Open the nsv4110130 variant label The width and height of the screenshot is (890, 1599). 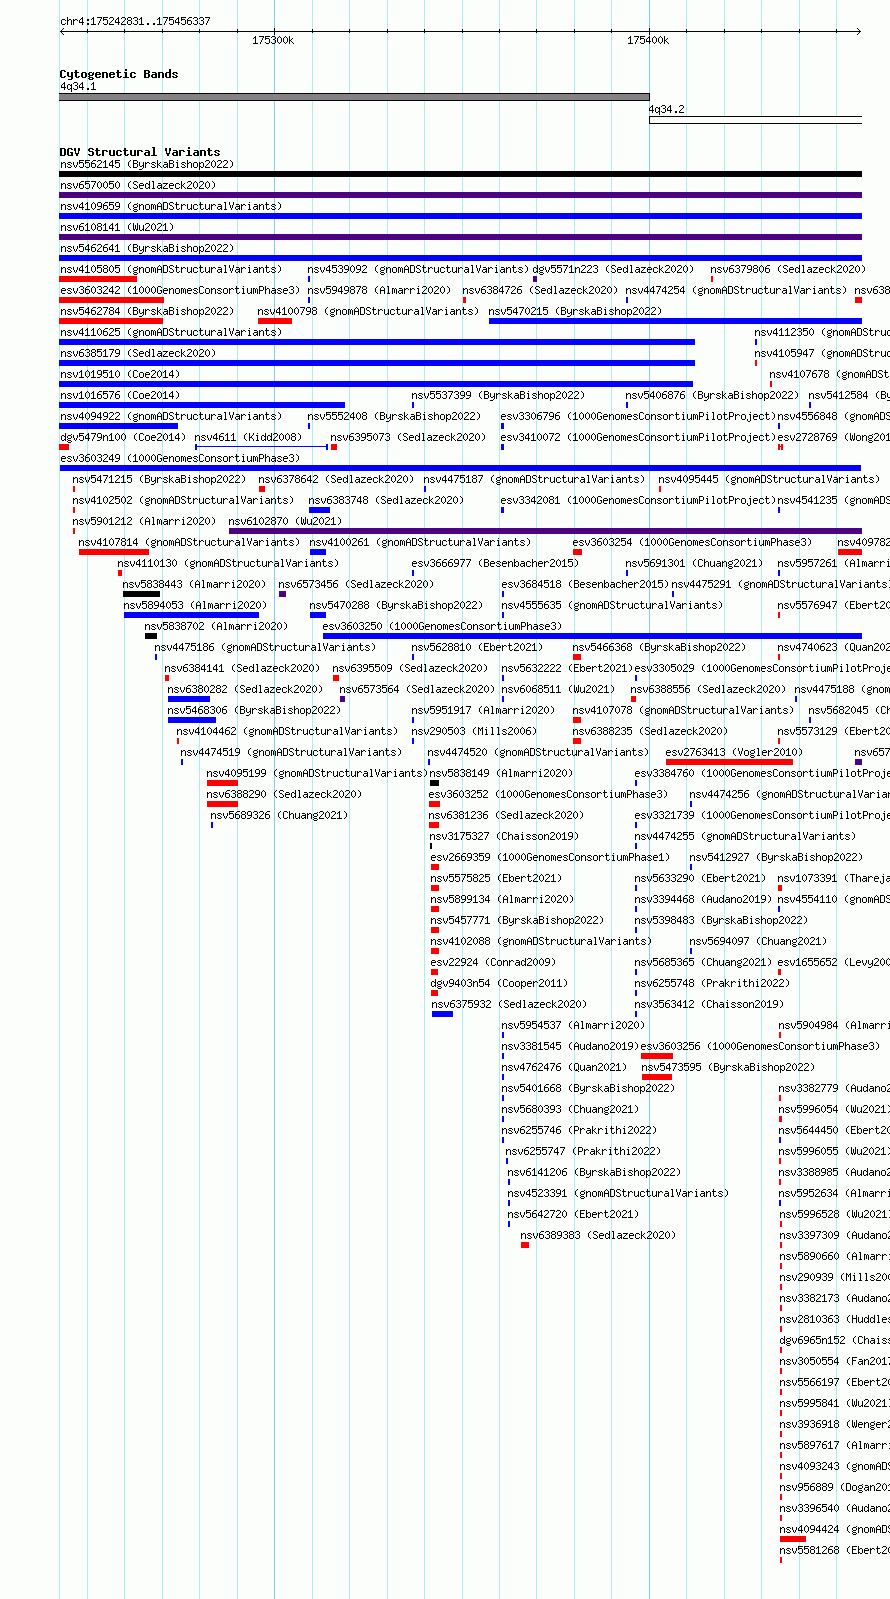[x=228, y=563]
